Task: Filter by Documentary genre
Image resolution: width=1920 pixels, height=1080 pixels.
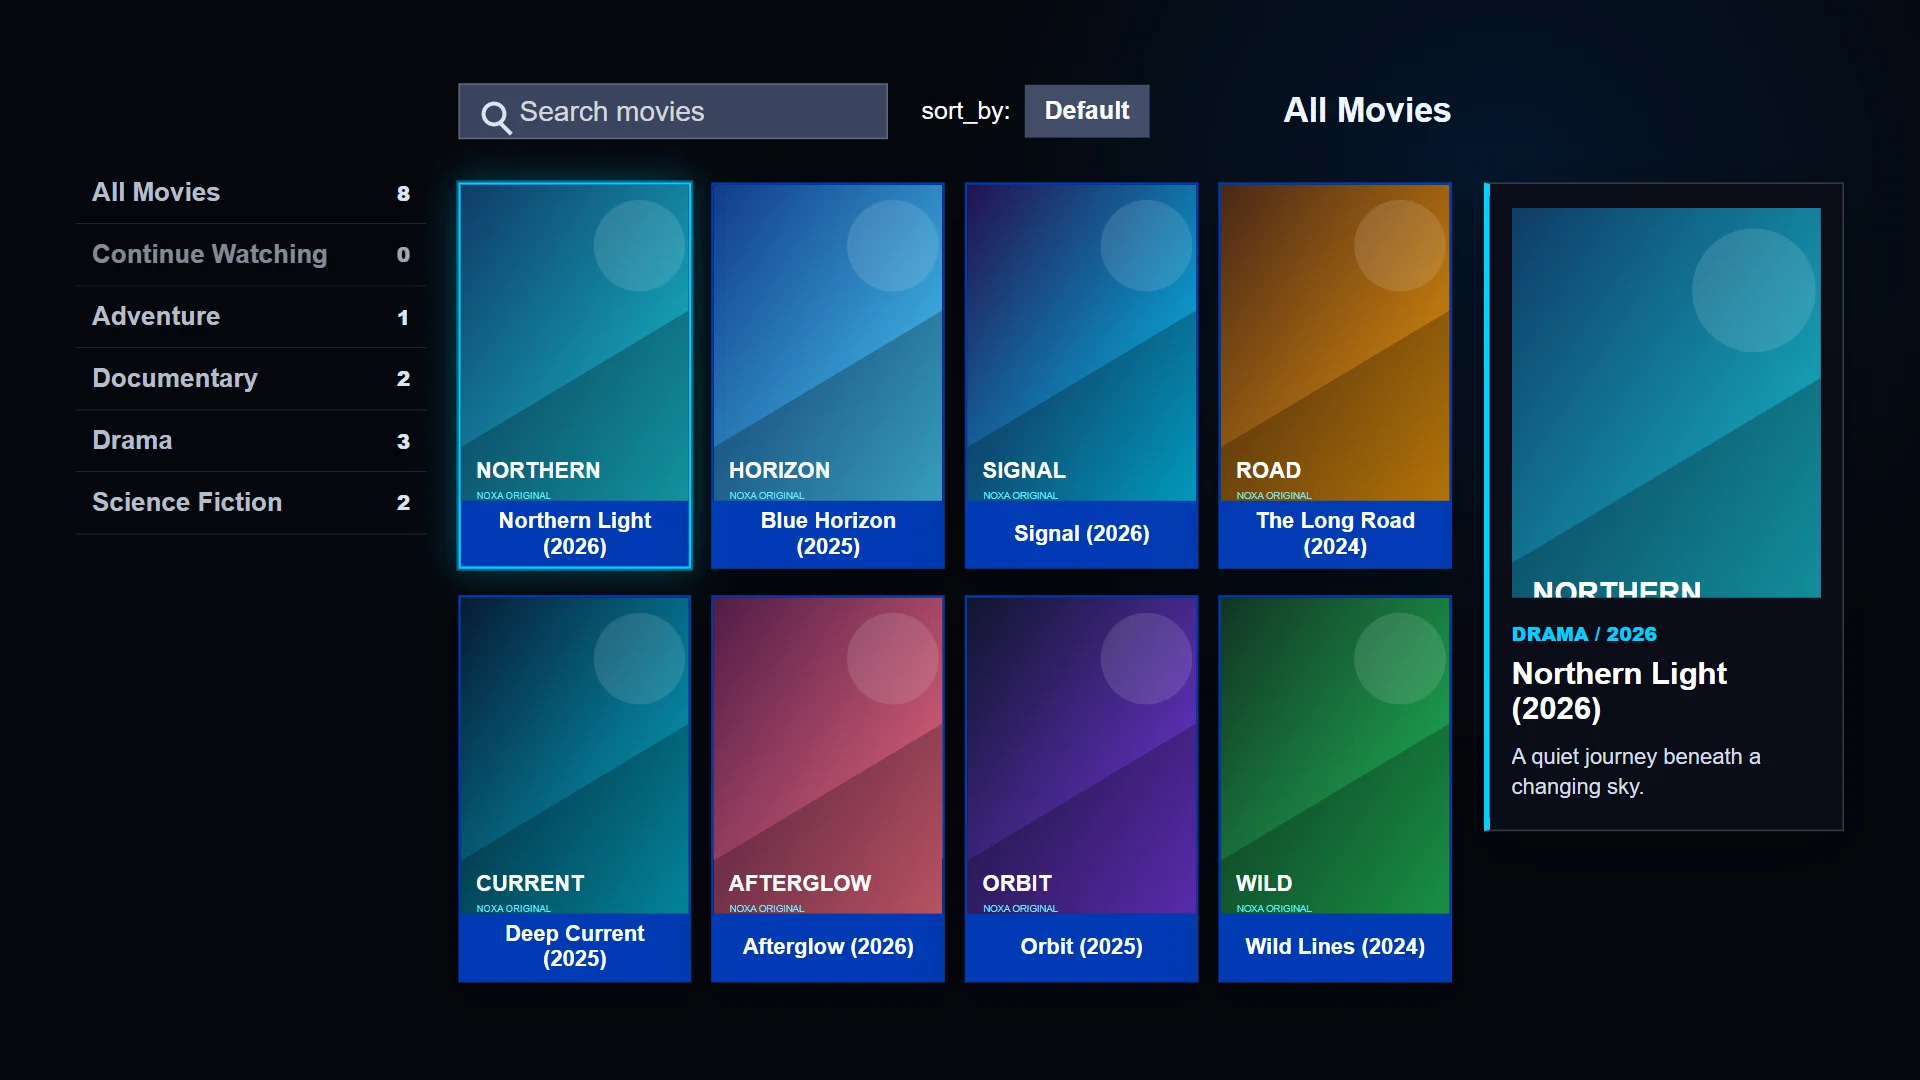Action: coord(251,379)
